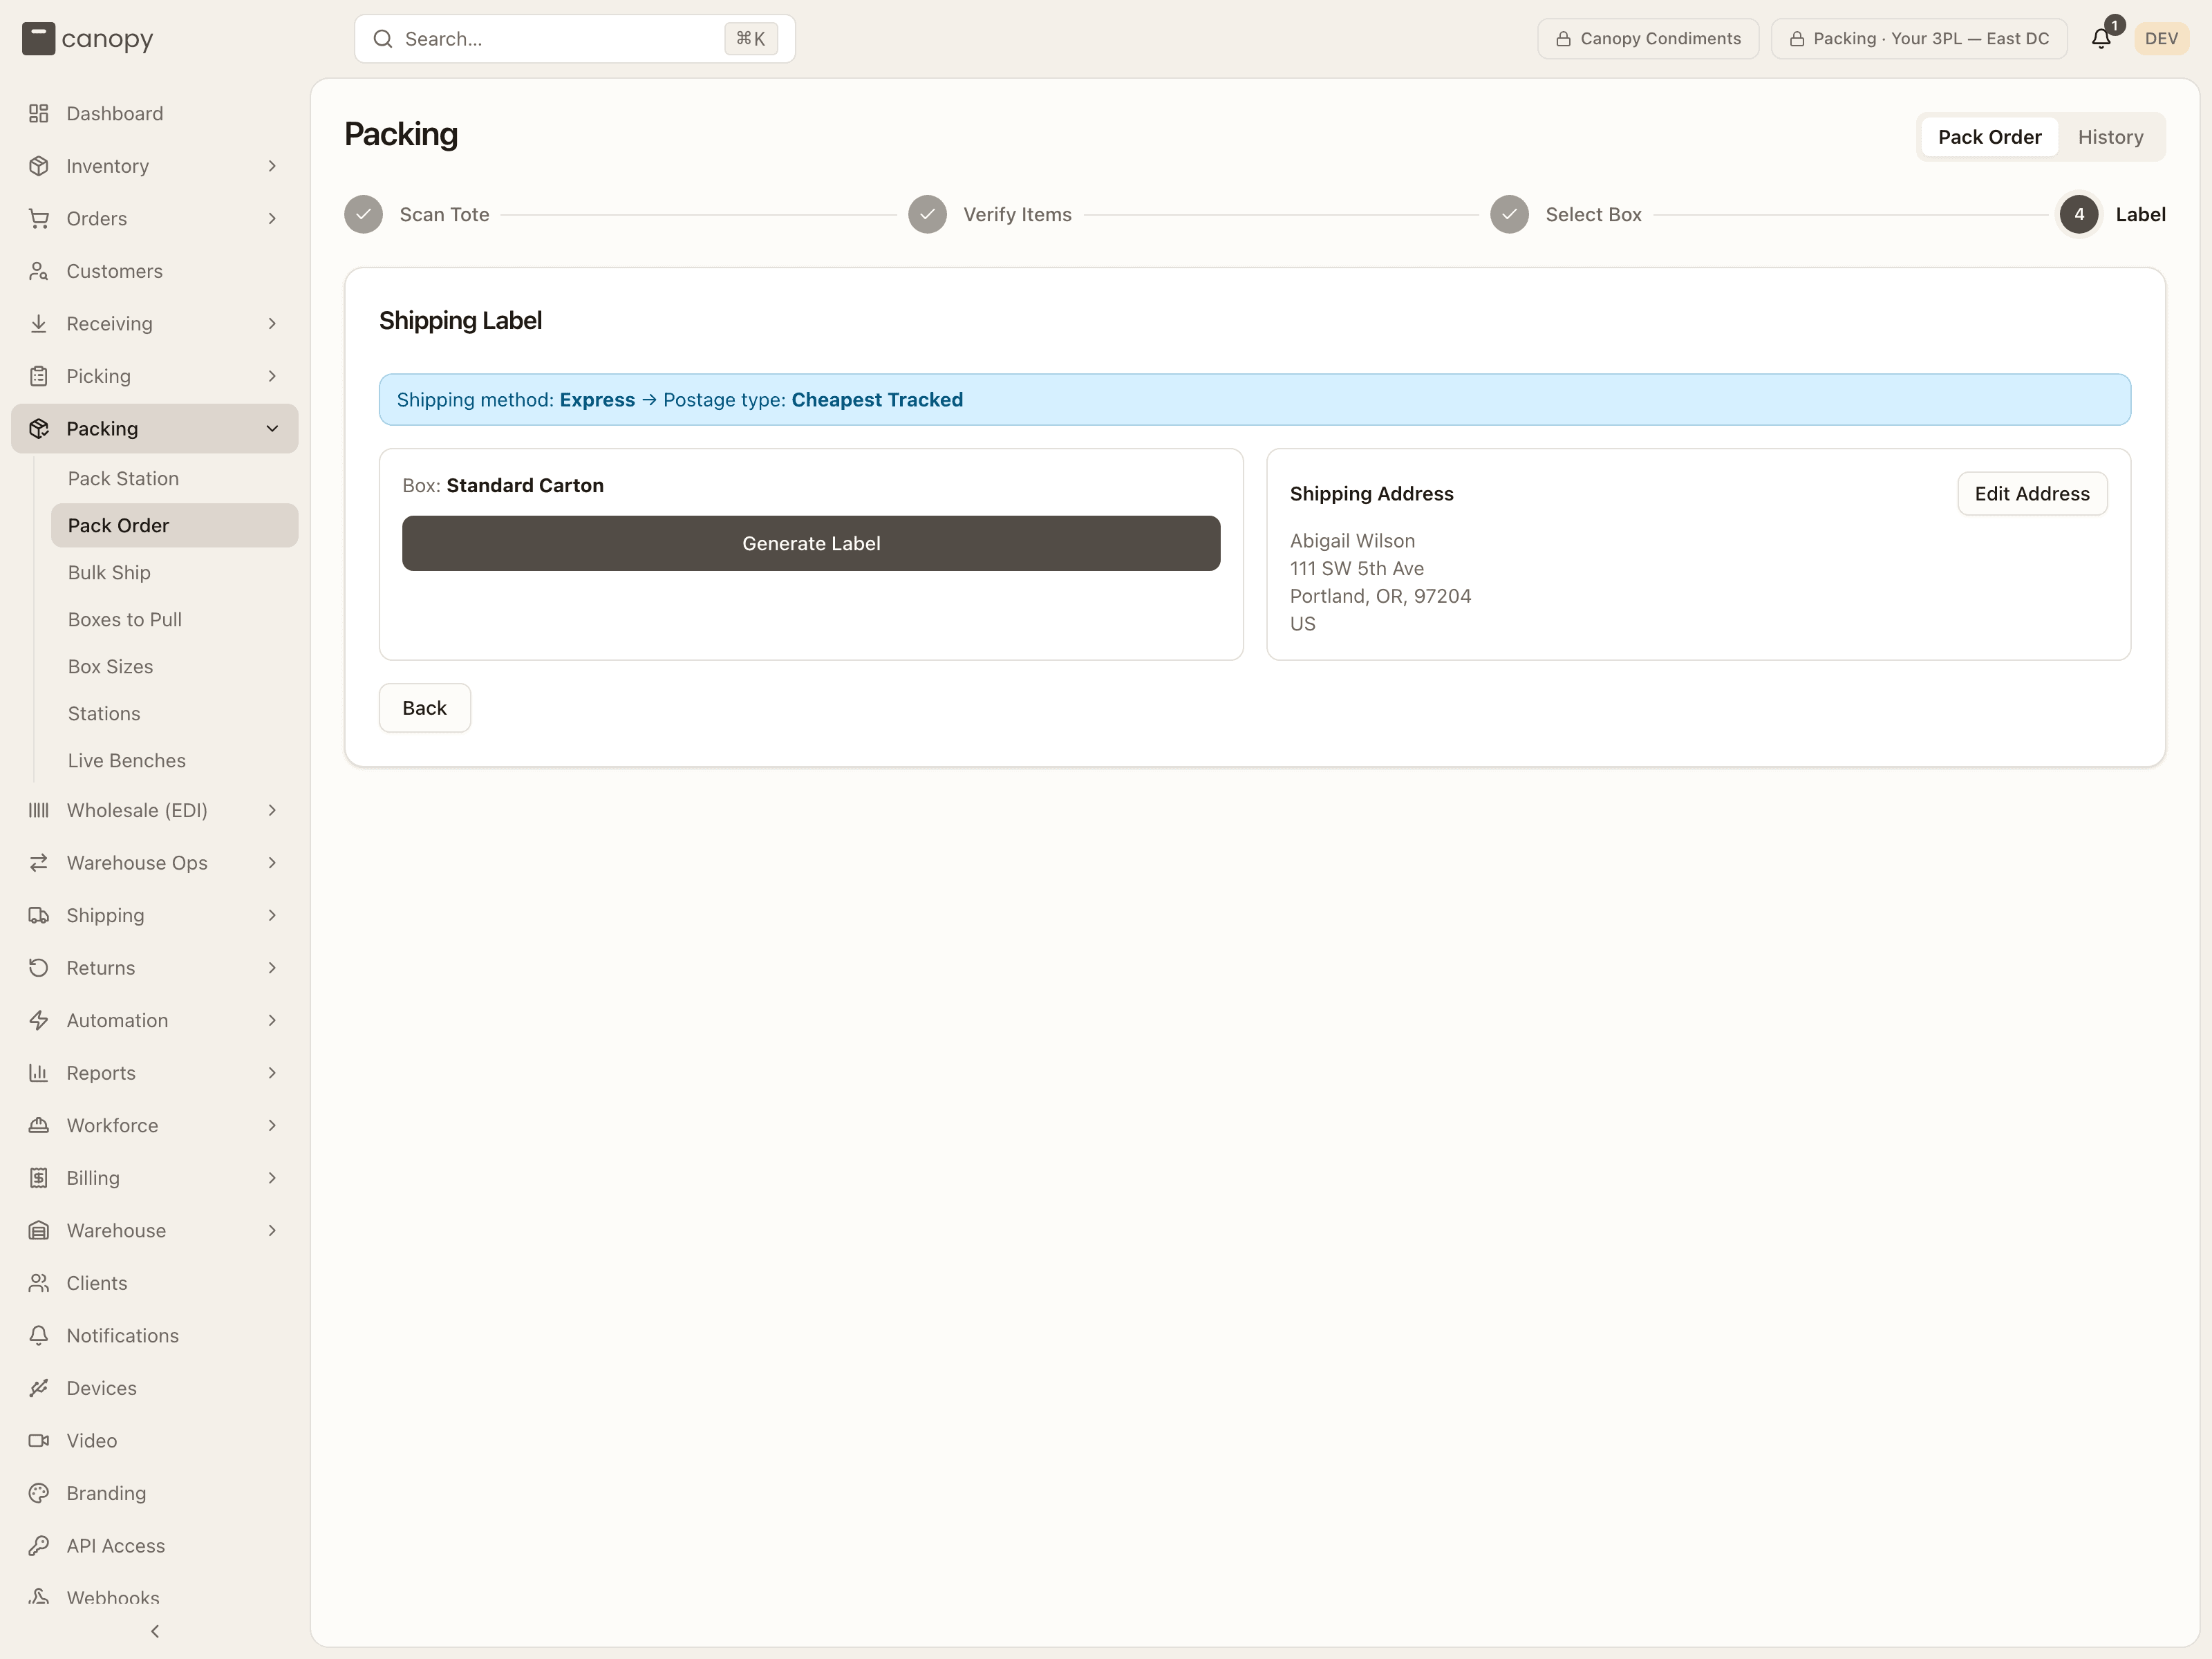
Task: Open the Notifications bell in sidebar
Action: click(39, 1336)
